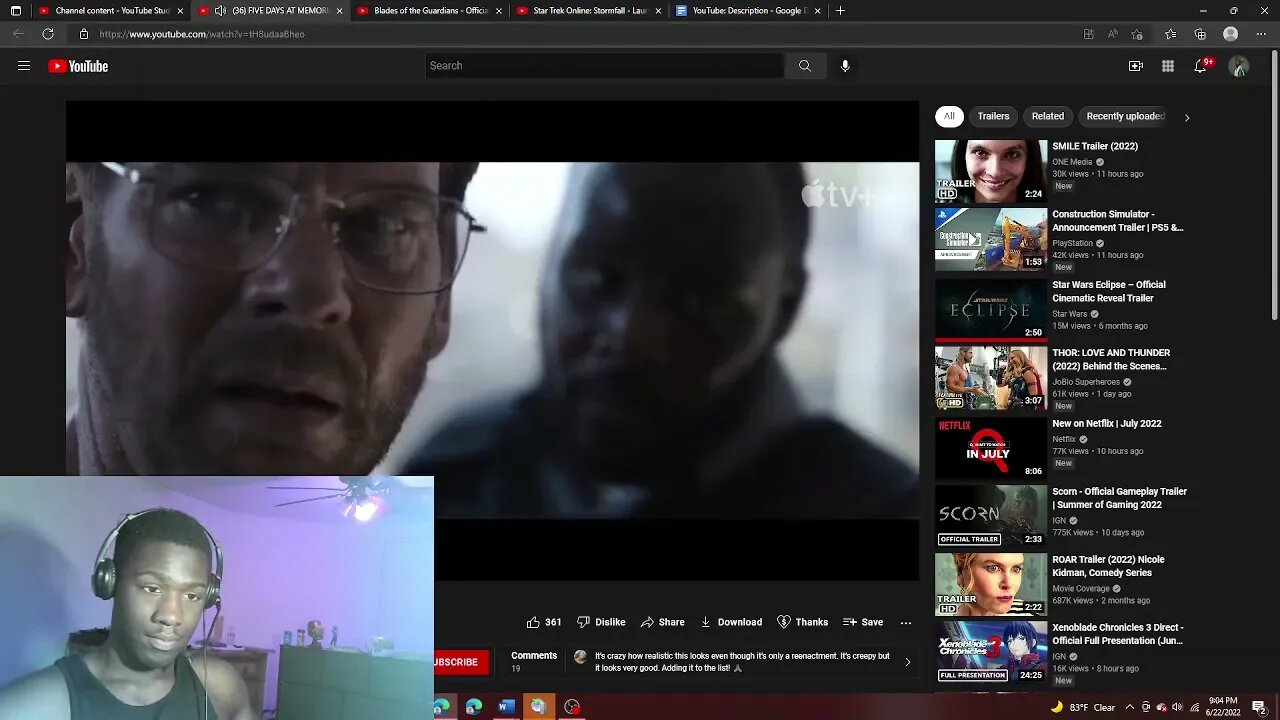Show more filter chips with right arrow
The width and height of the screenshot is (1280, 720).
[1187, 117]
